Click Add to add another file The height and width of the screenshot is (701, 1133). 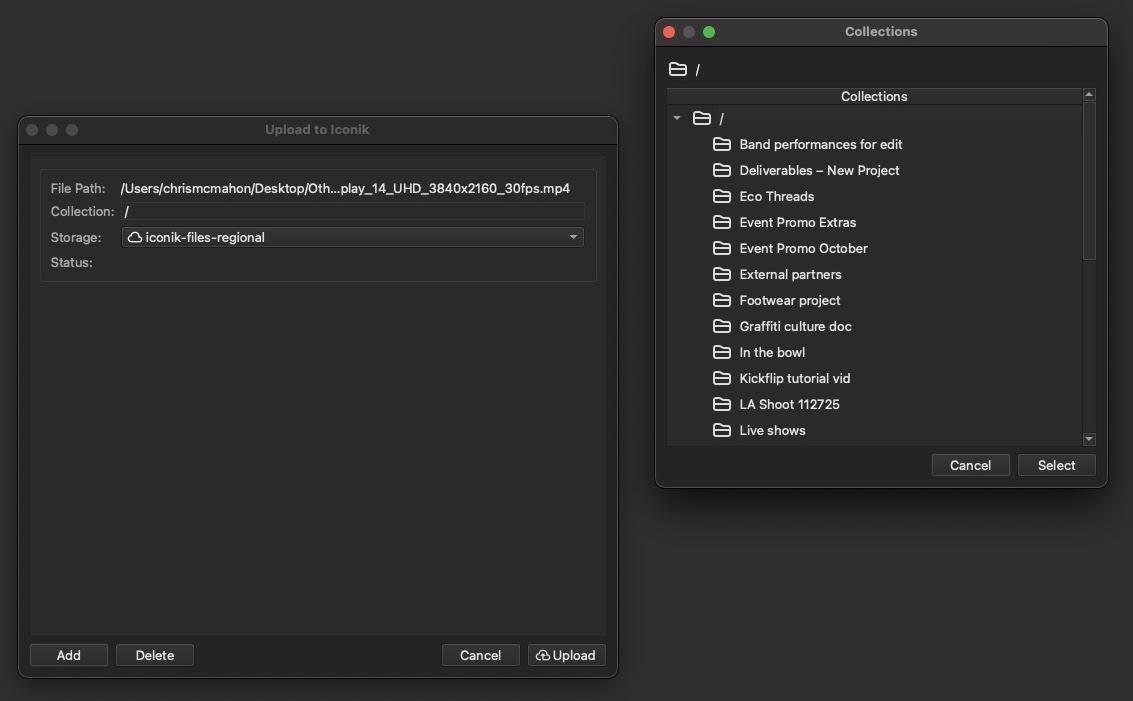(68, 655)
